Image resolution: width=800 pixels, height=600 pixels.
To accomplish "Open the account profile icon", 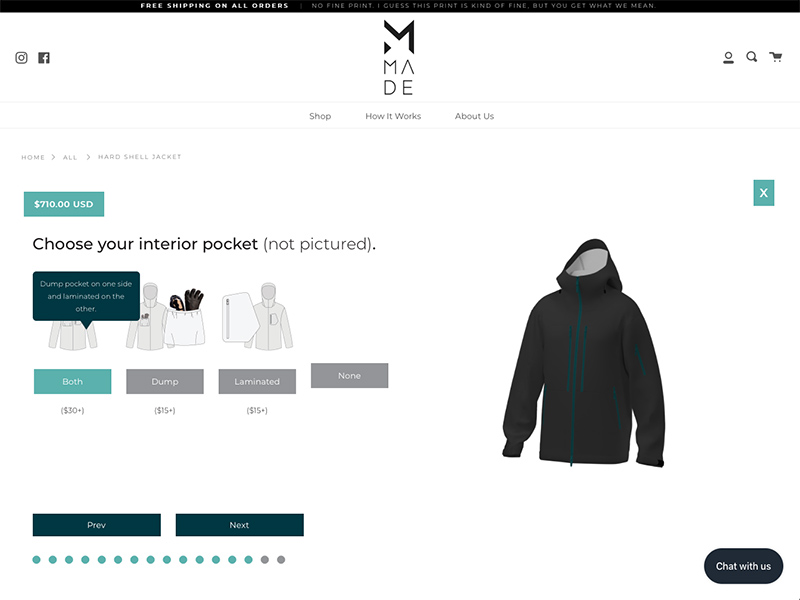I will point(728,58).
